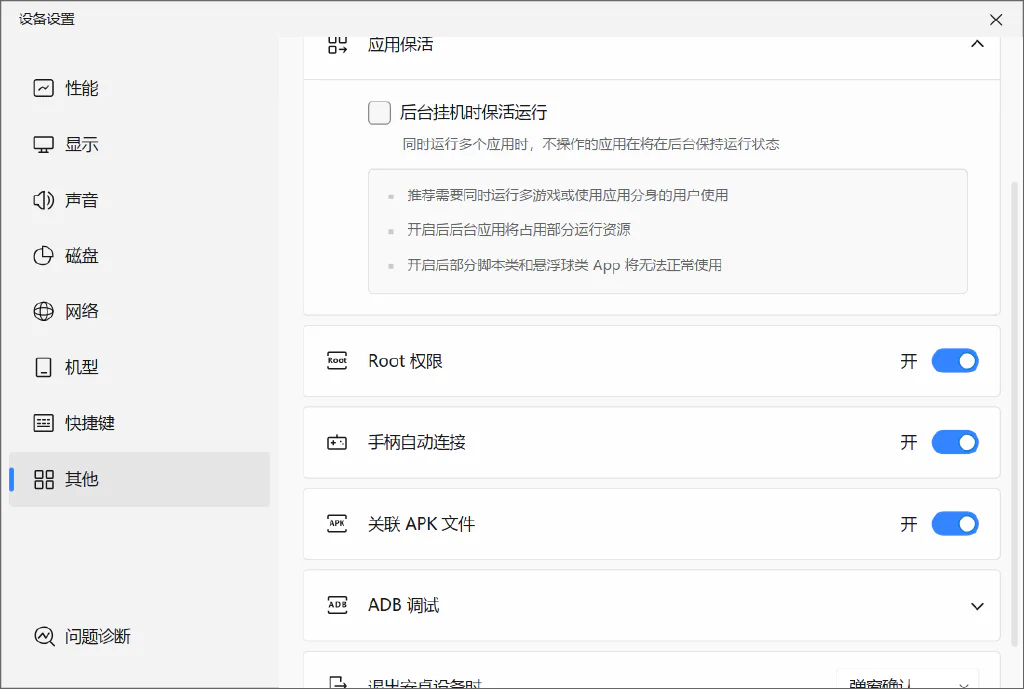The height and width of the screenshot is (689, 1024).
Task: Open the 声音 settings tab
Action: point(139,200)
